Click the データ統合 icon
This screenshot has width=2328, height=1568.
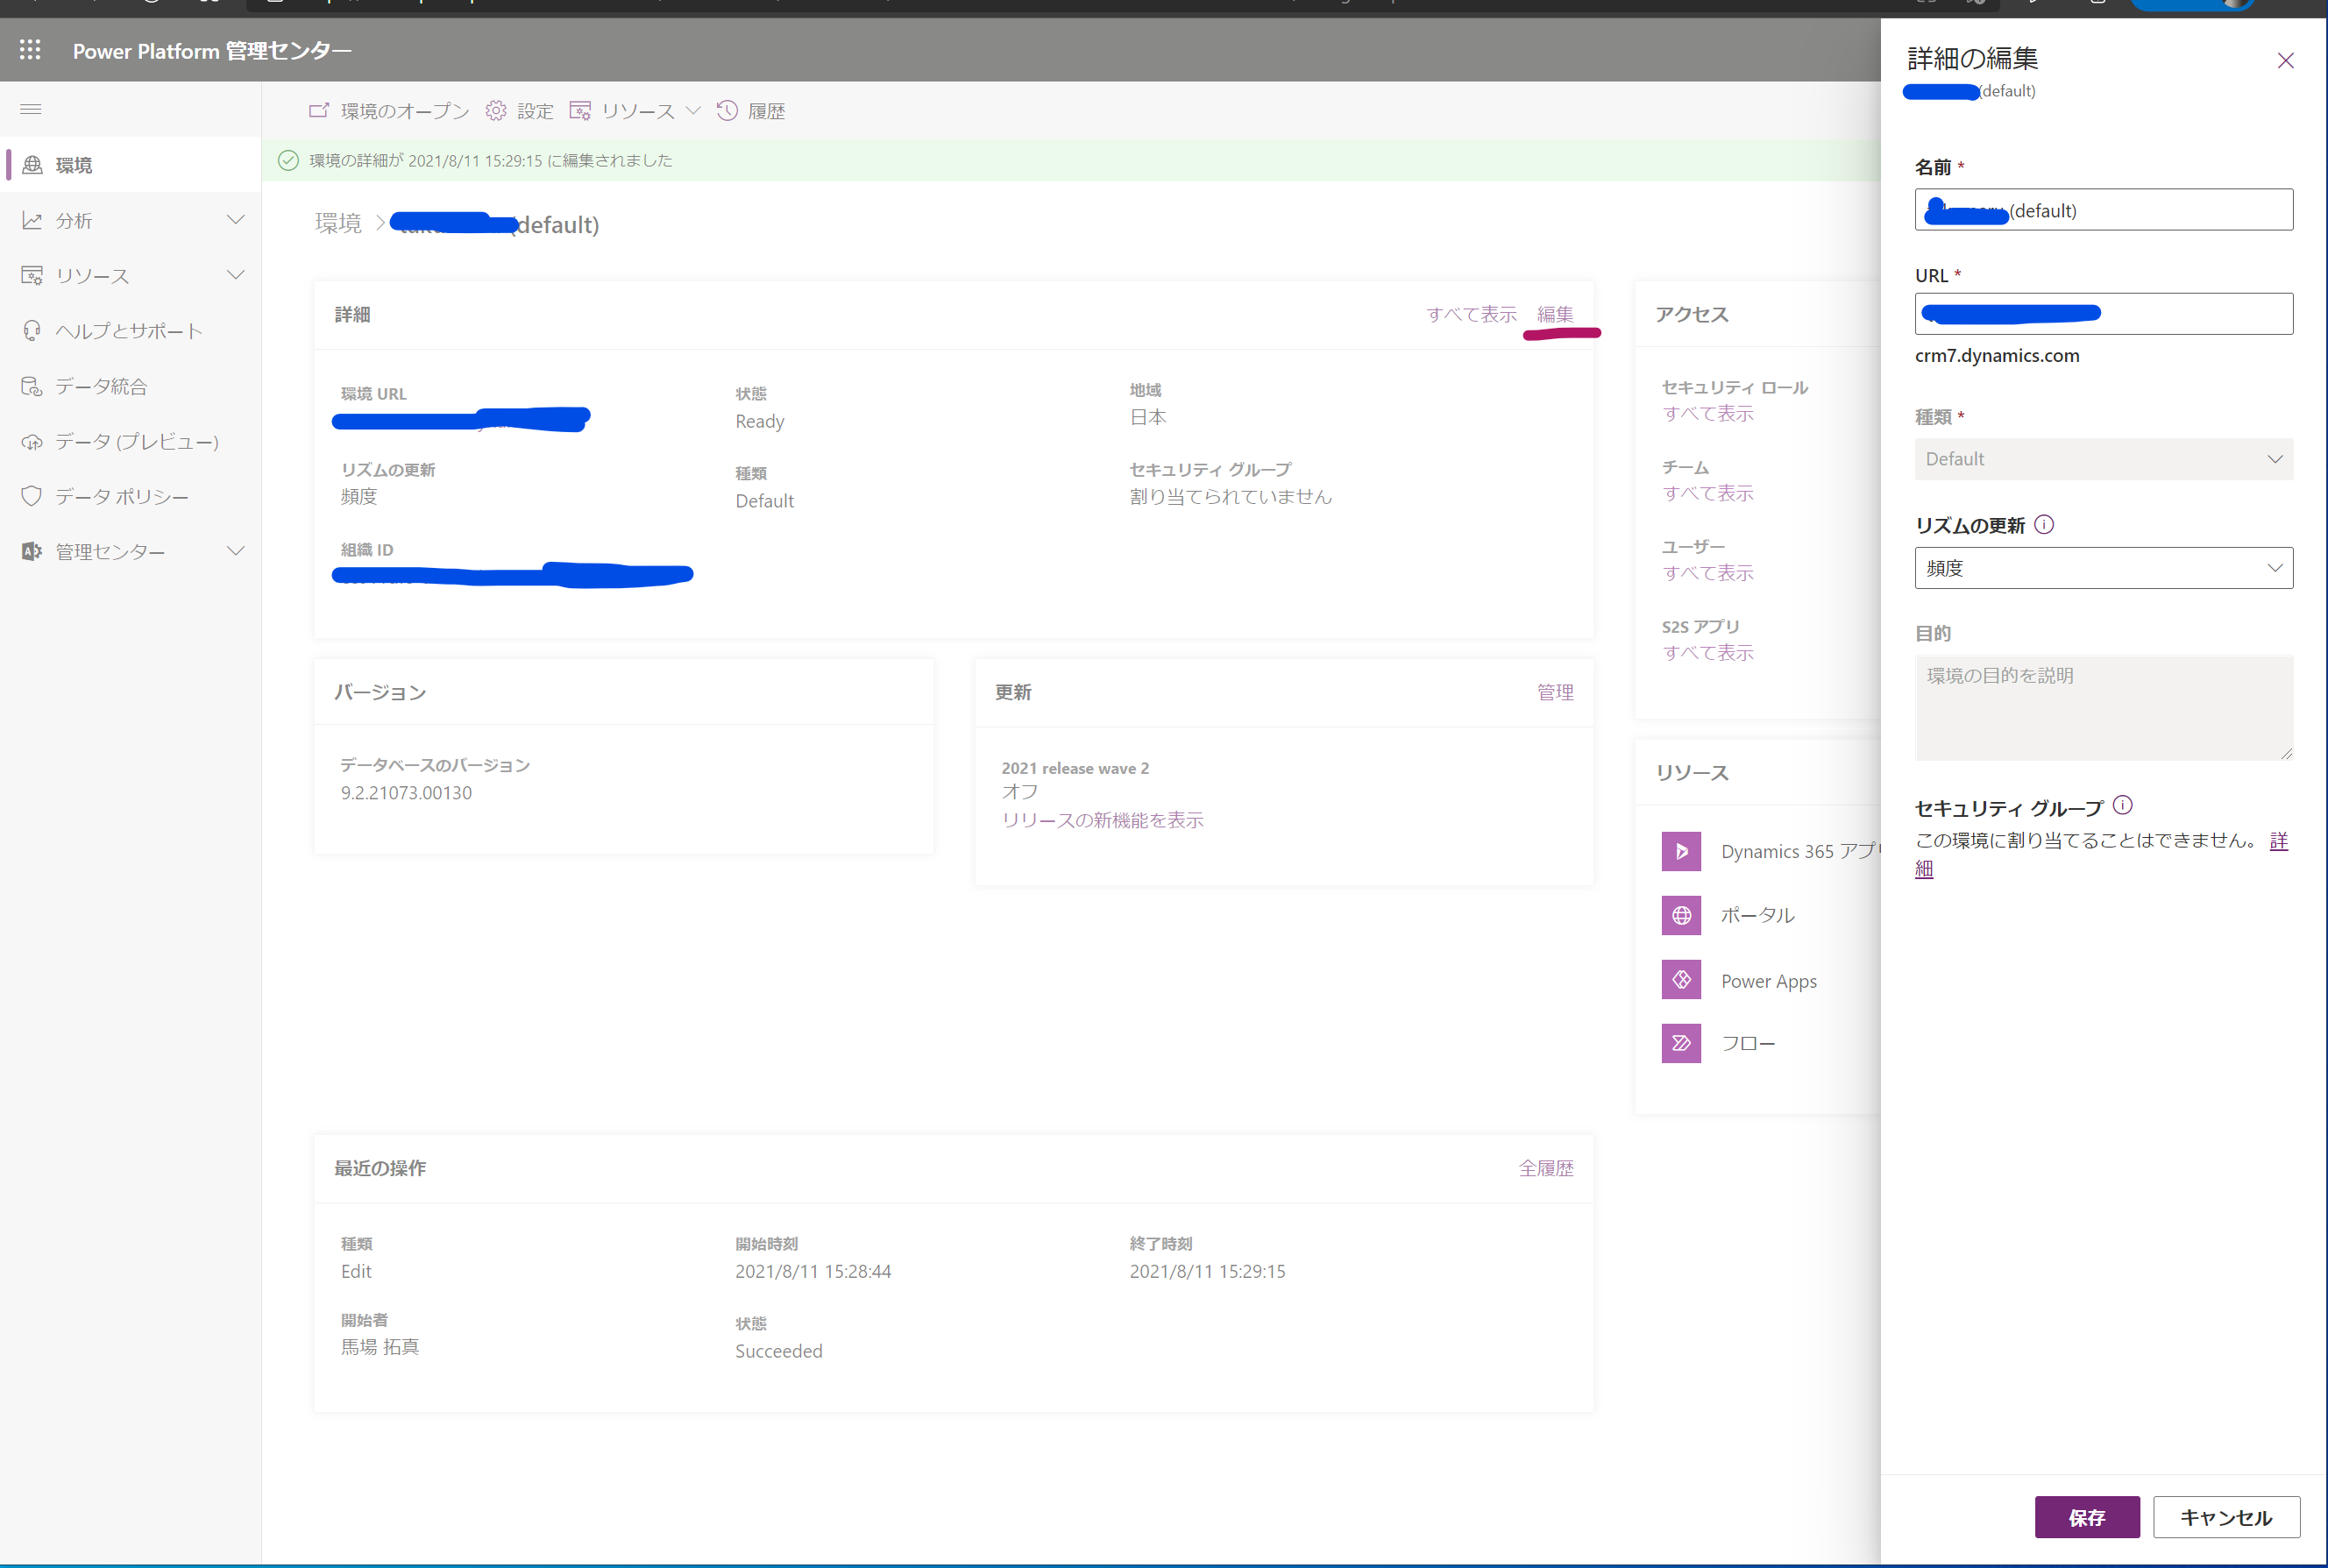click(32, 386)
